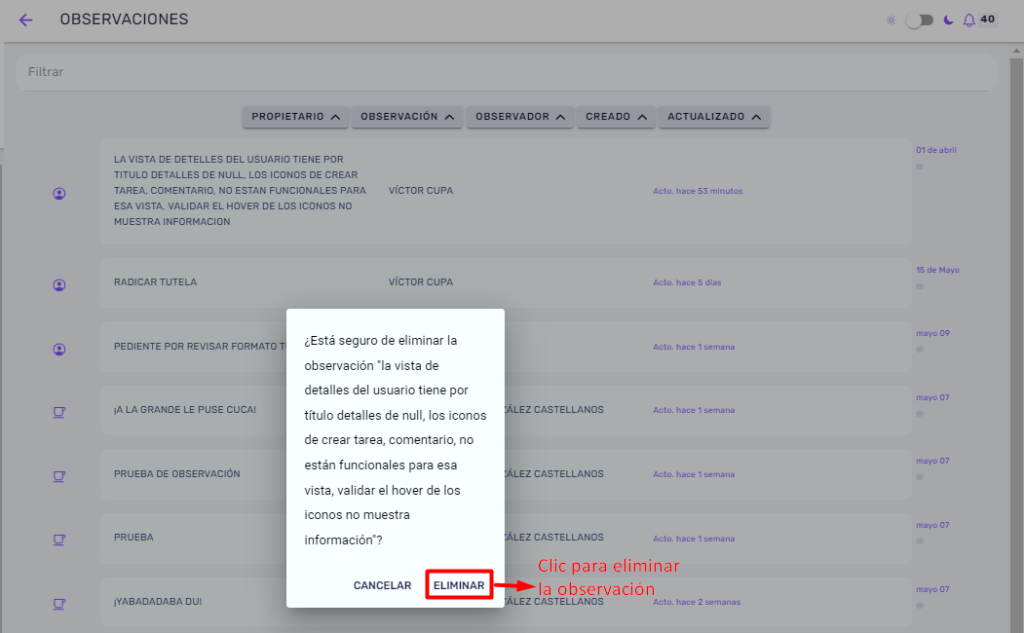
Task: Click the user icon beside PEDIENTE POR REVISAR FORMATO
Action: click(59, 349)
